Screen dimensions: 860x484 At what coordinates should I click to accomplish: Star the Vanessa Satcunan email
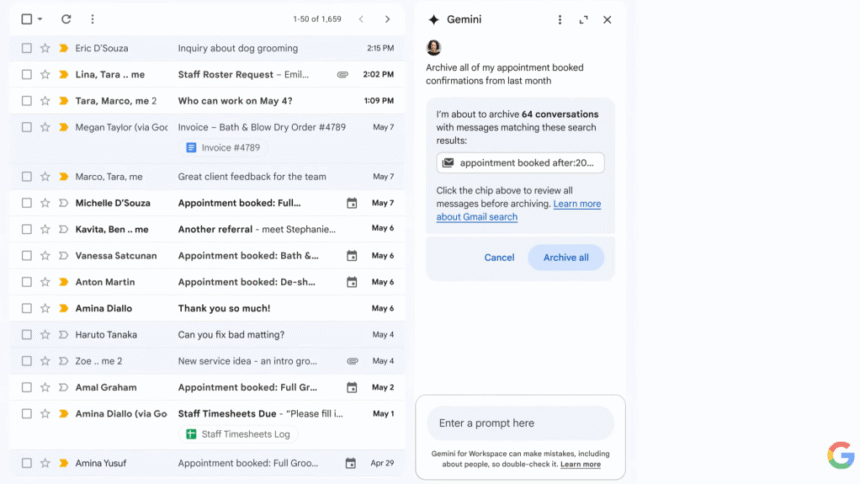tap(45, 256)
